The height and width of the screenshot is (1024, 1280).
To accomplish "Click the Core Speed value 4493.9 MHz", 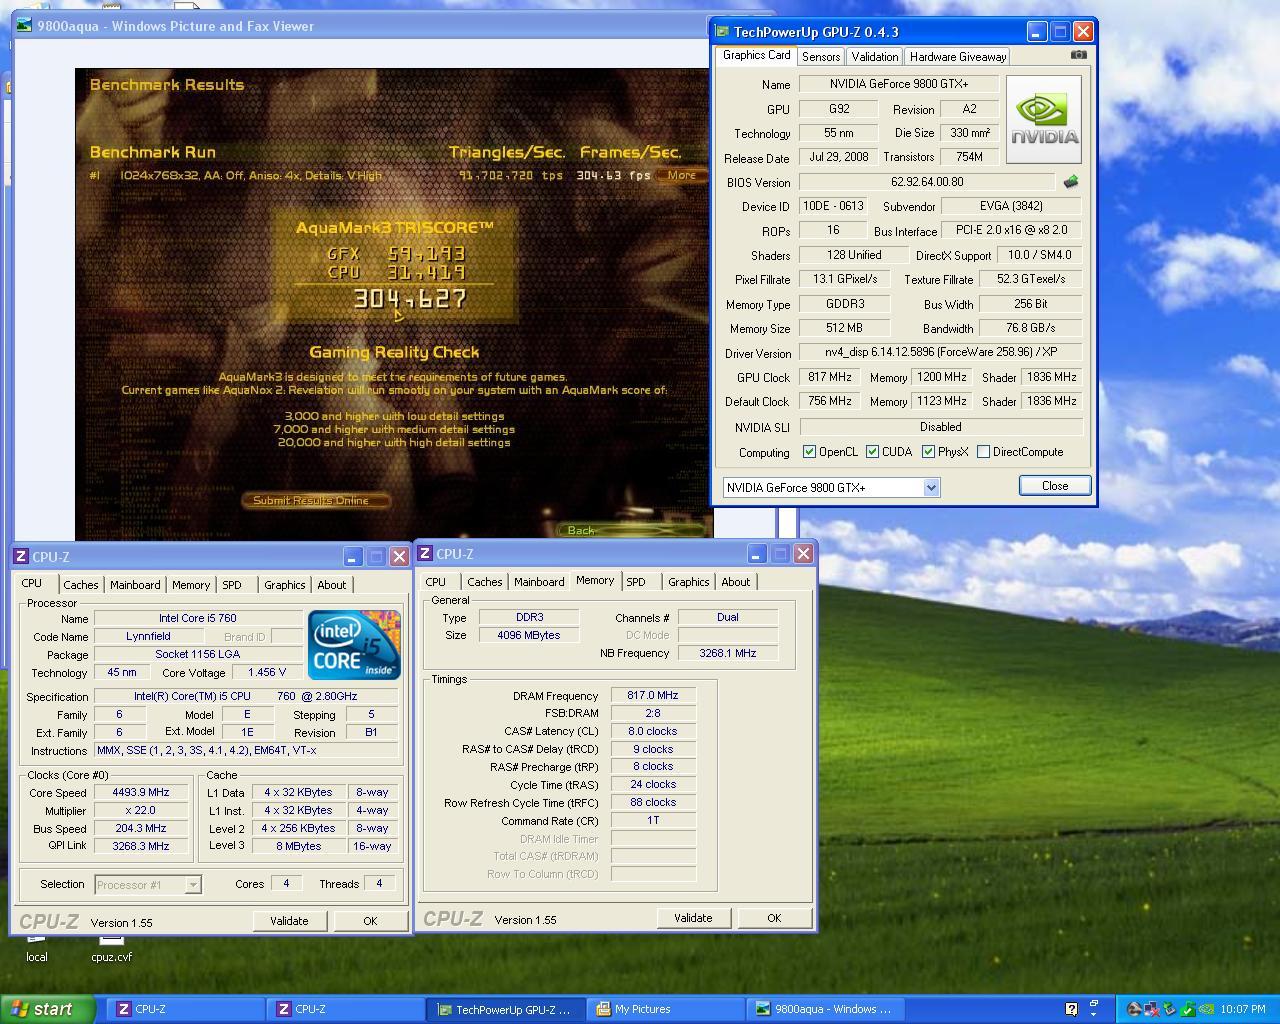I will tap(141, 792).
